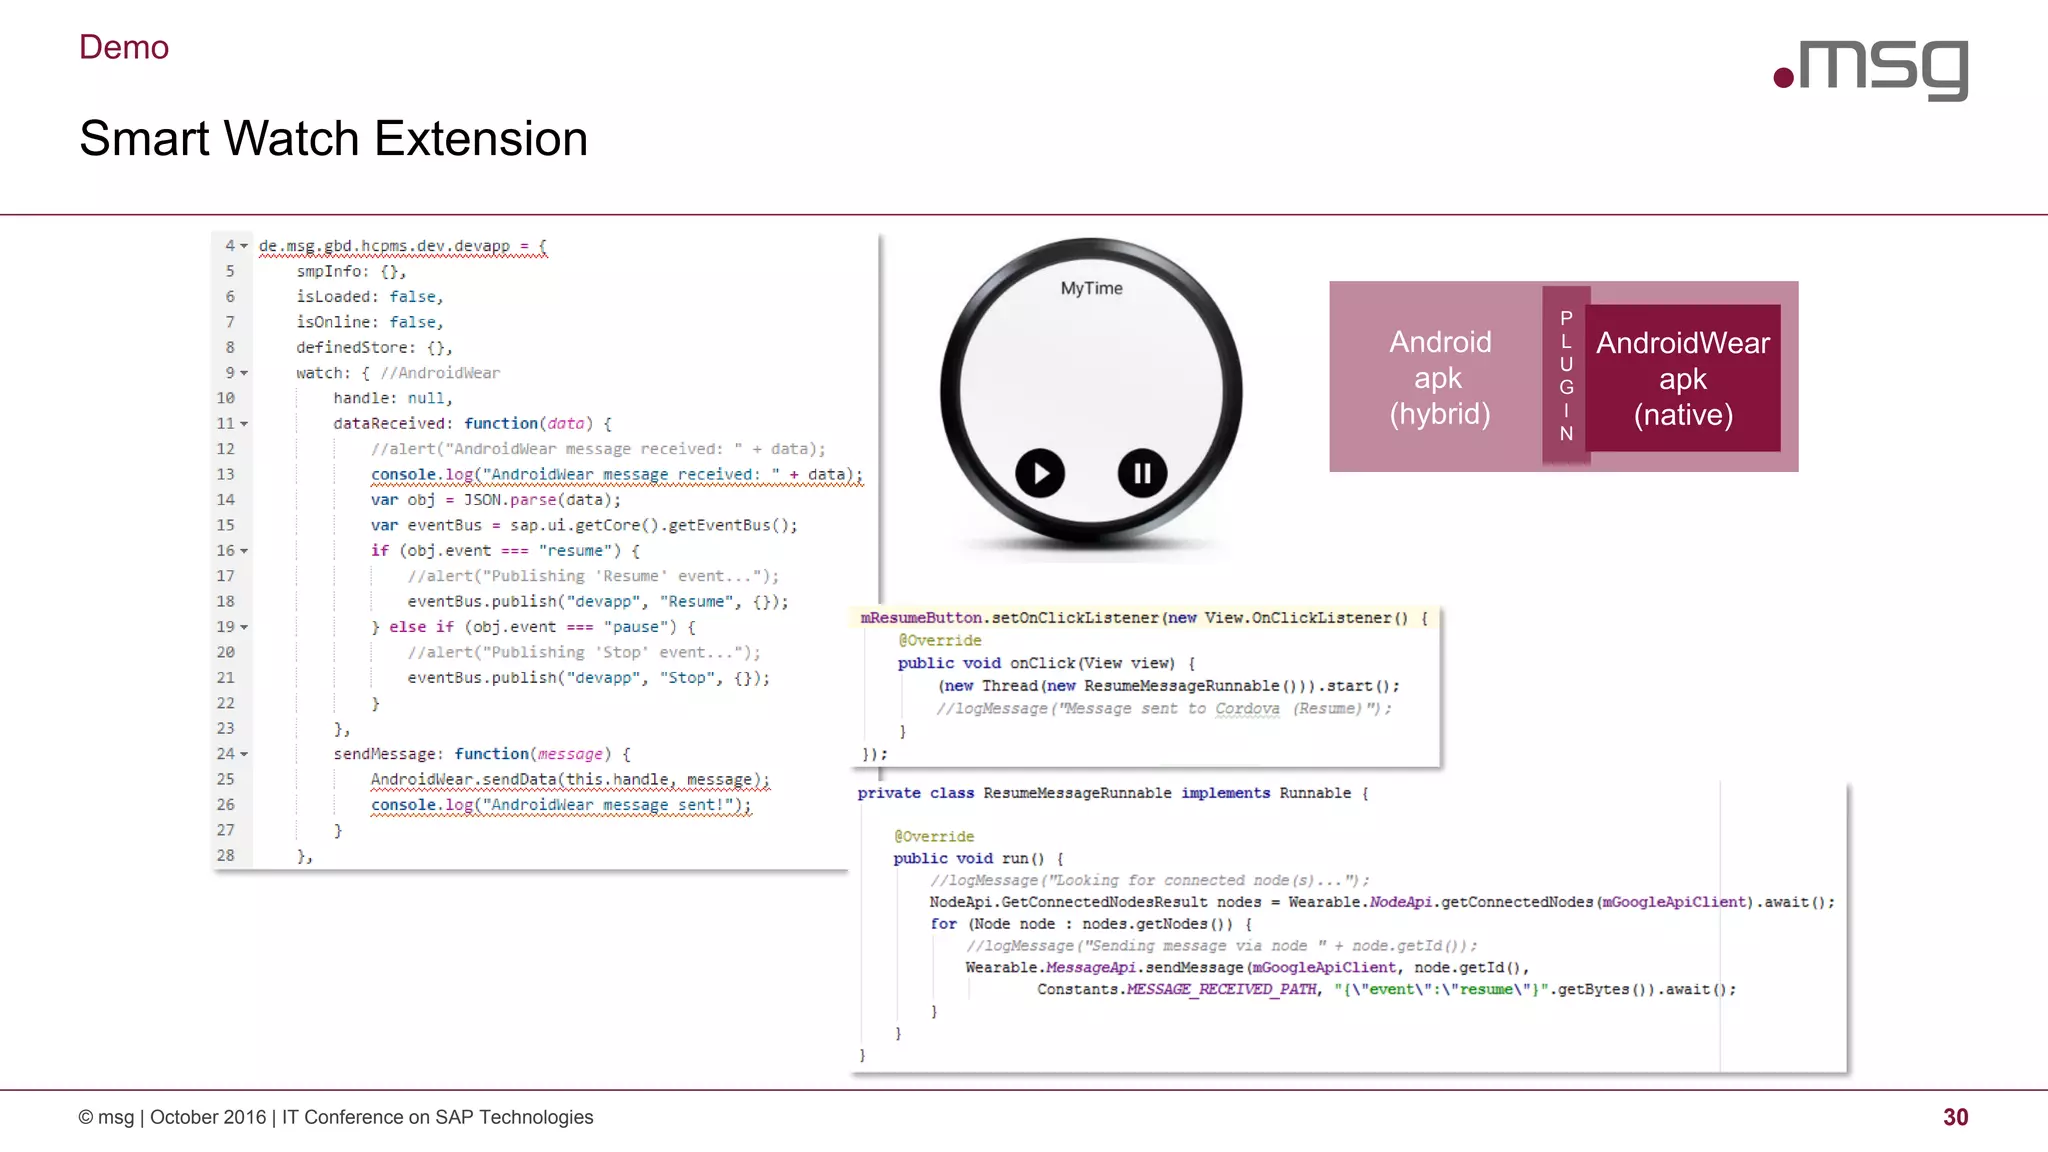Click the footer conference text

(336, 1117)
